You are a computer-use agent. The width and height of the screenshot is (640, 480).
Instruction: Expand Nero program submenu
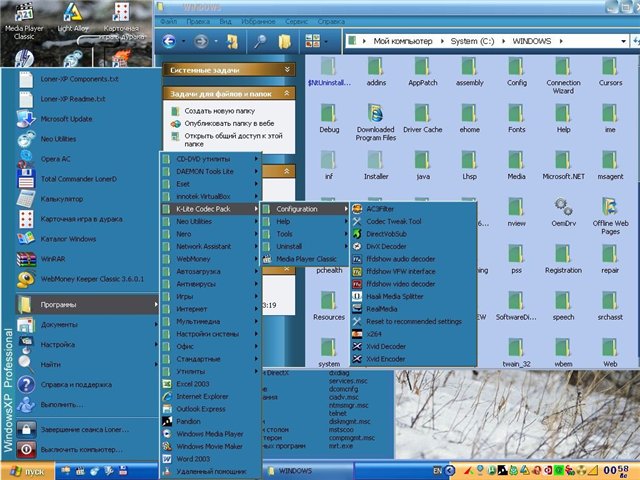click(x=210, y=234)
